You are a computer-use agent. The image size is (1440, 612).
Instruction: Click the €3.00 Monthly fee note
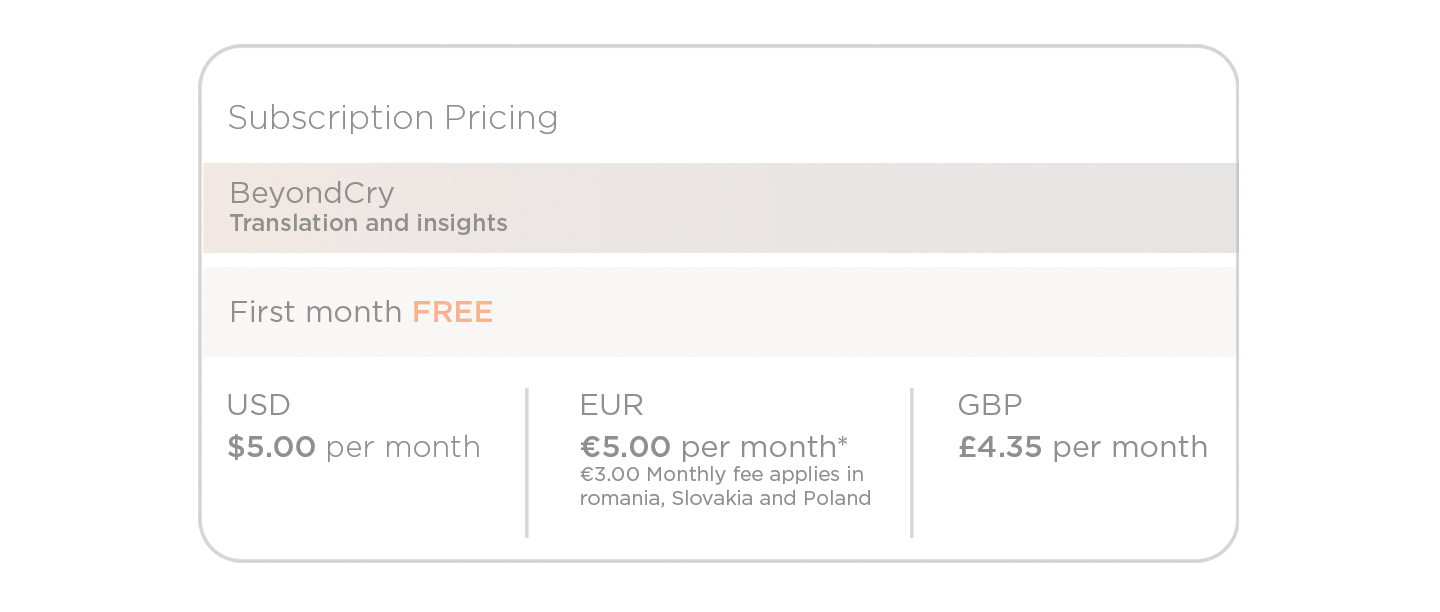point(721,474)
